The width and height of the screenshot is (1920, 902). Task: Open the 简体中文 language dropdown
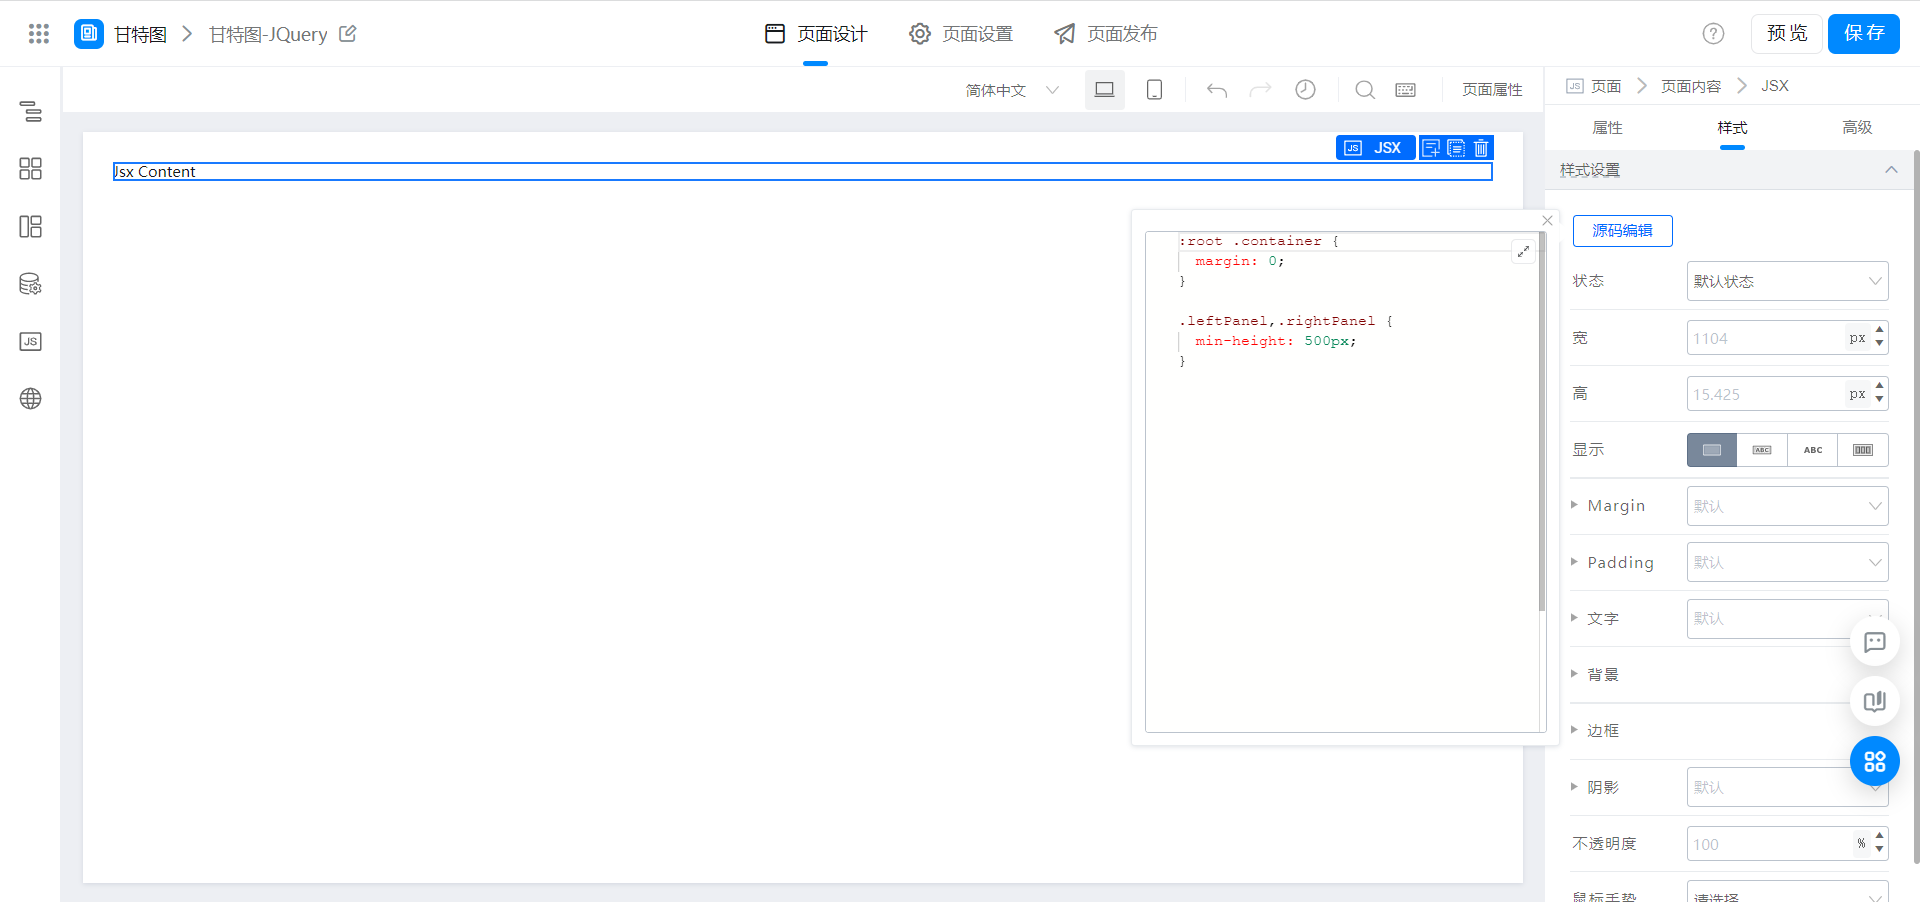[x=1012, y=90]
